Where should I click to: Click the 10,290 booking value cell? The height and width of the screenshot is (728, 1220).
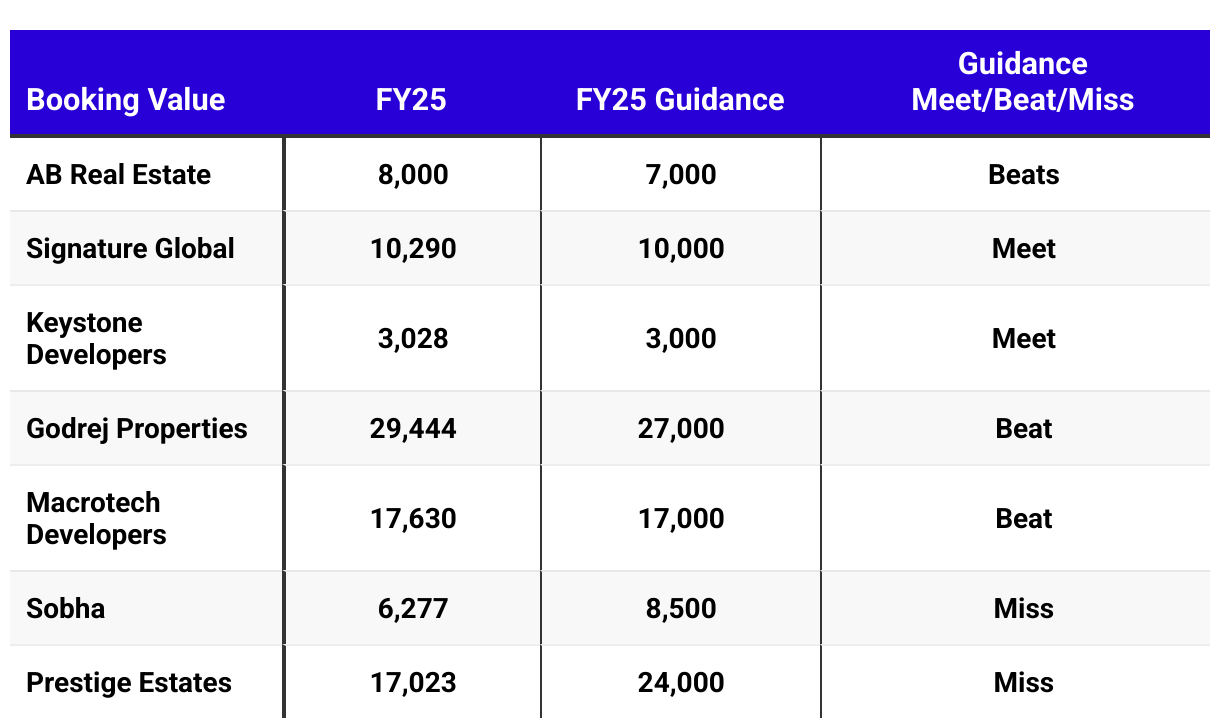[413, 249]
